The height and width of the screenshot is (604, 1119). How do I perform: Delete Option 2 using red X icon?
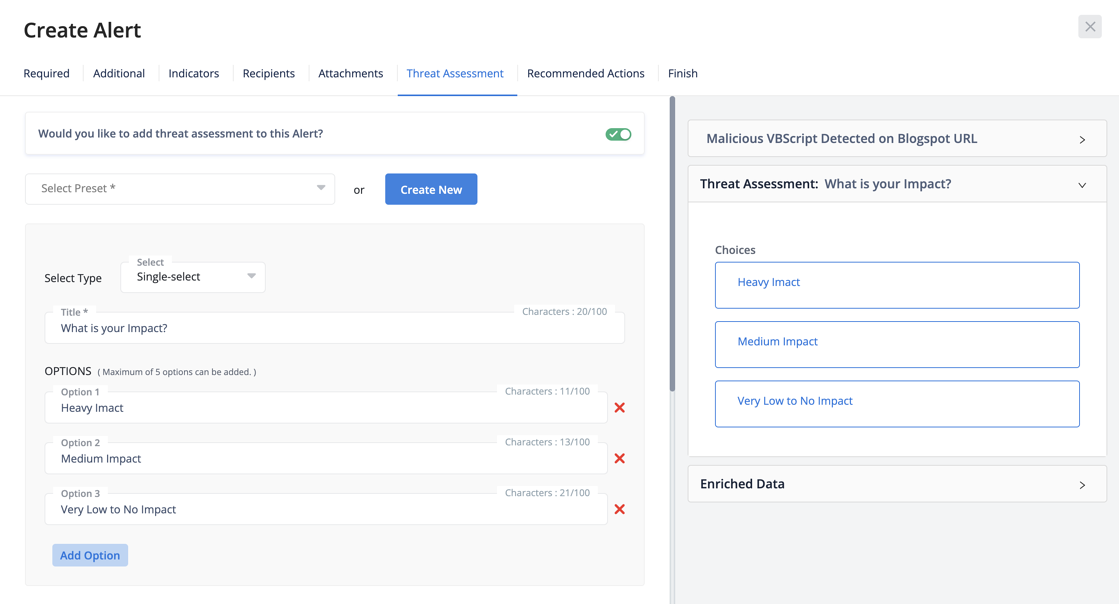pos(619,459)
